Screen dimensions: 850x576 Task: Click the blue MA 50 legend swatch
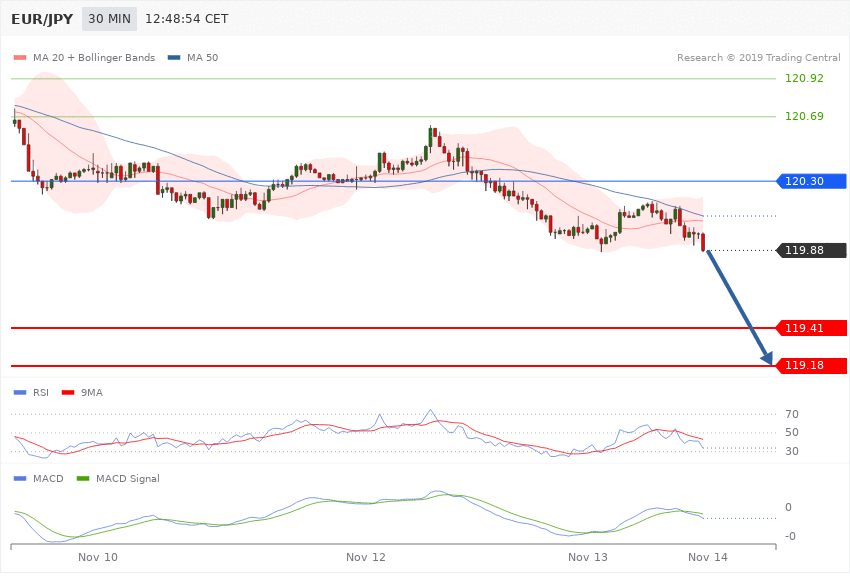[174, 57]
